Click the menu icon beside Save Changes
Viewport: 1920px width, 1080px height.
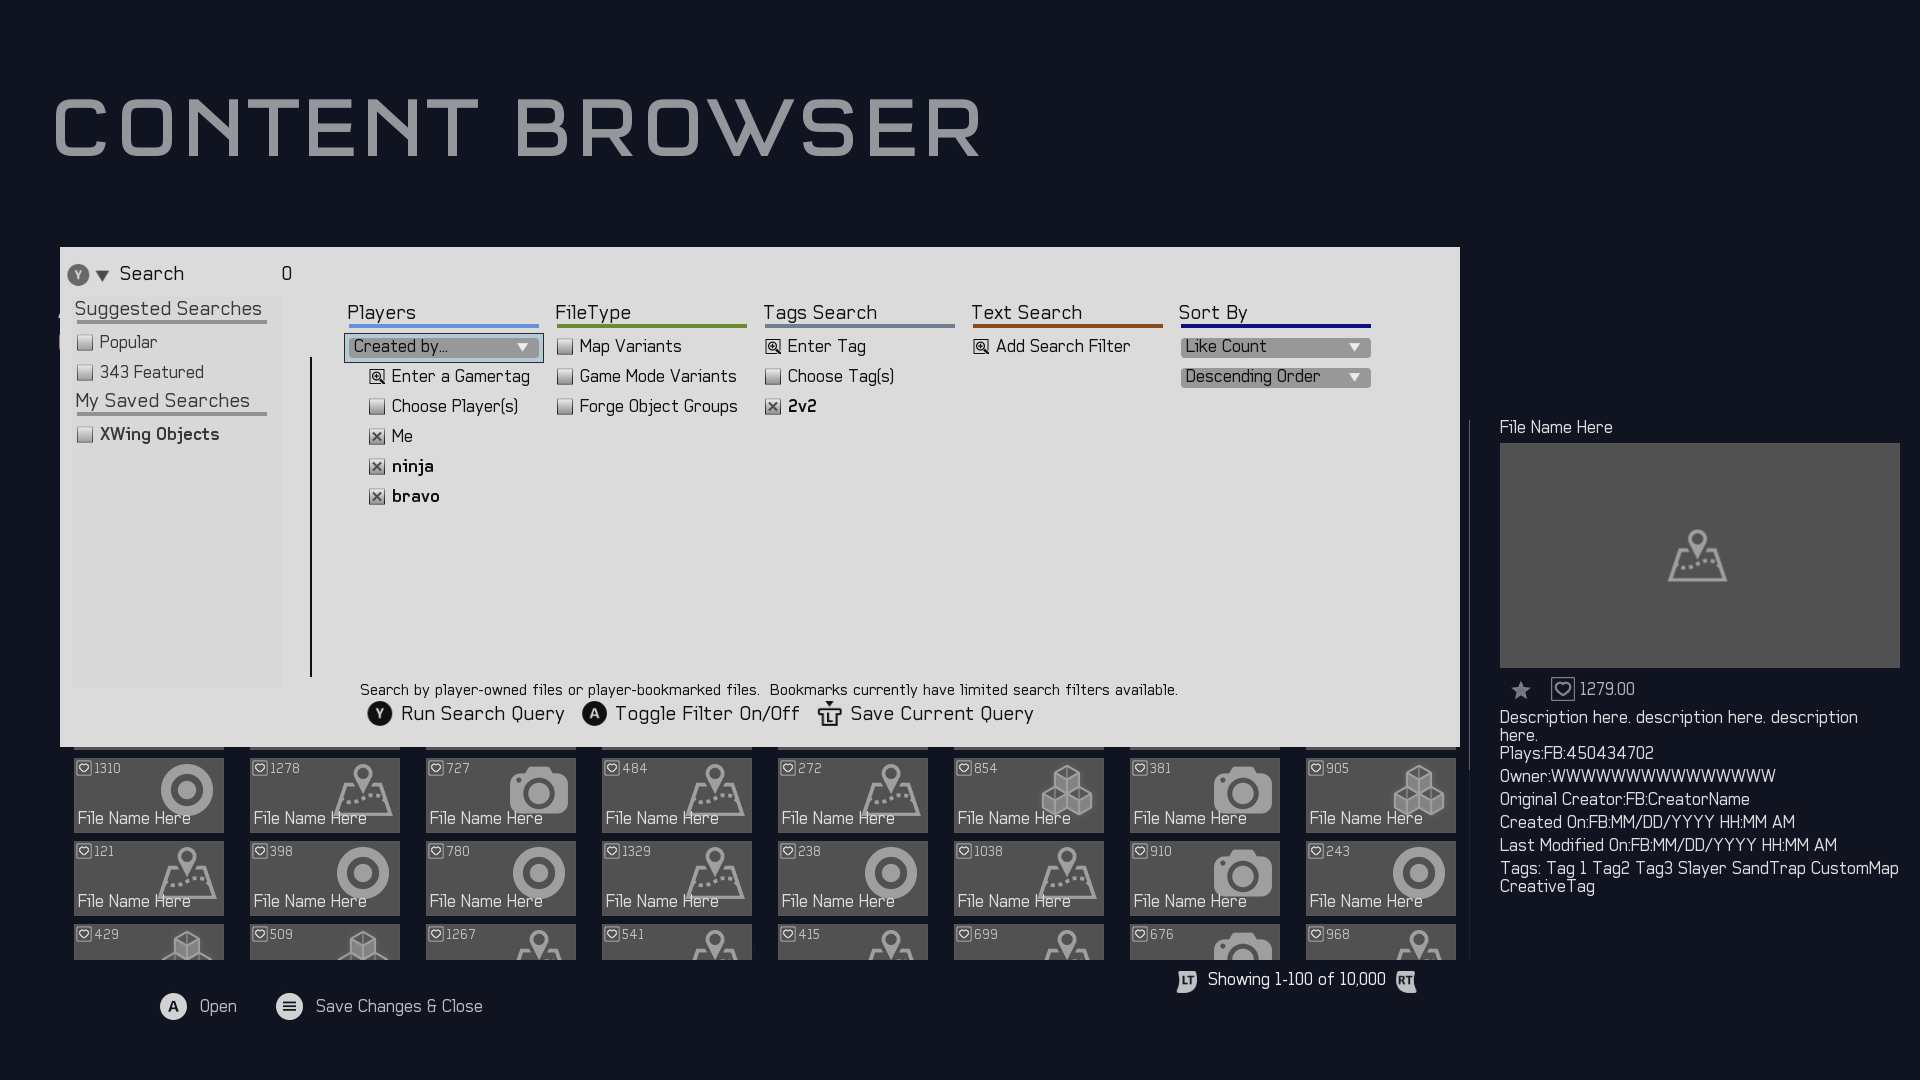pyautogui.click(x=289, y=1007)
